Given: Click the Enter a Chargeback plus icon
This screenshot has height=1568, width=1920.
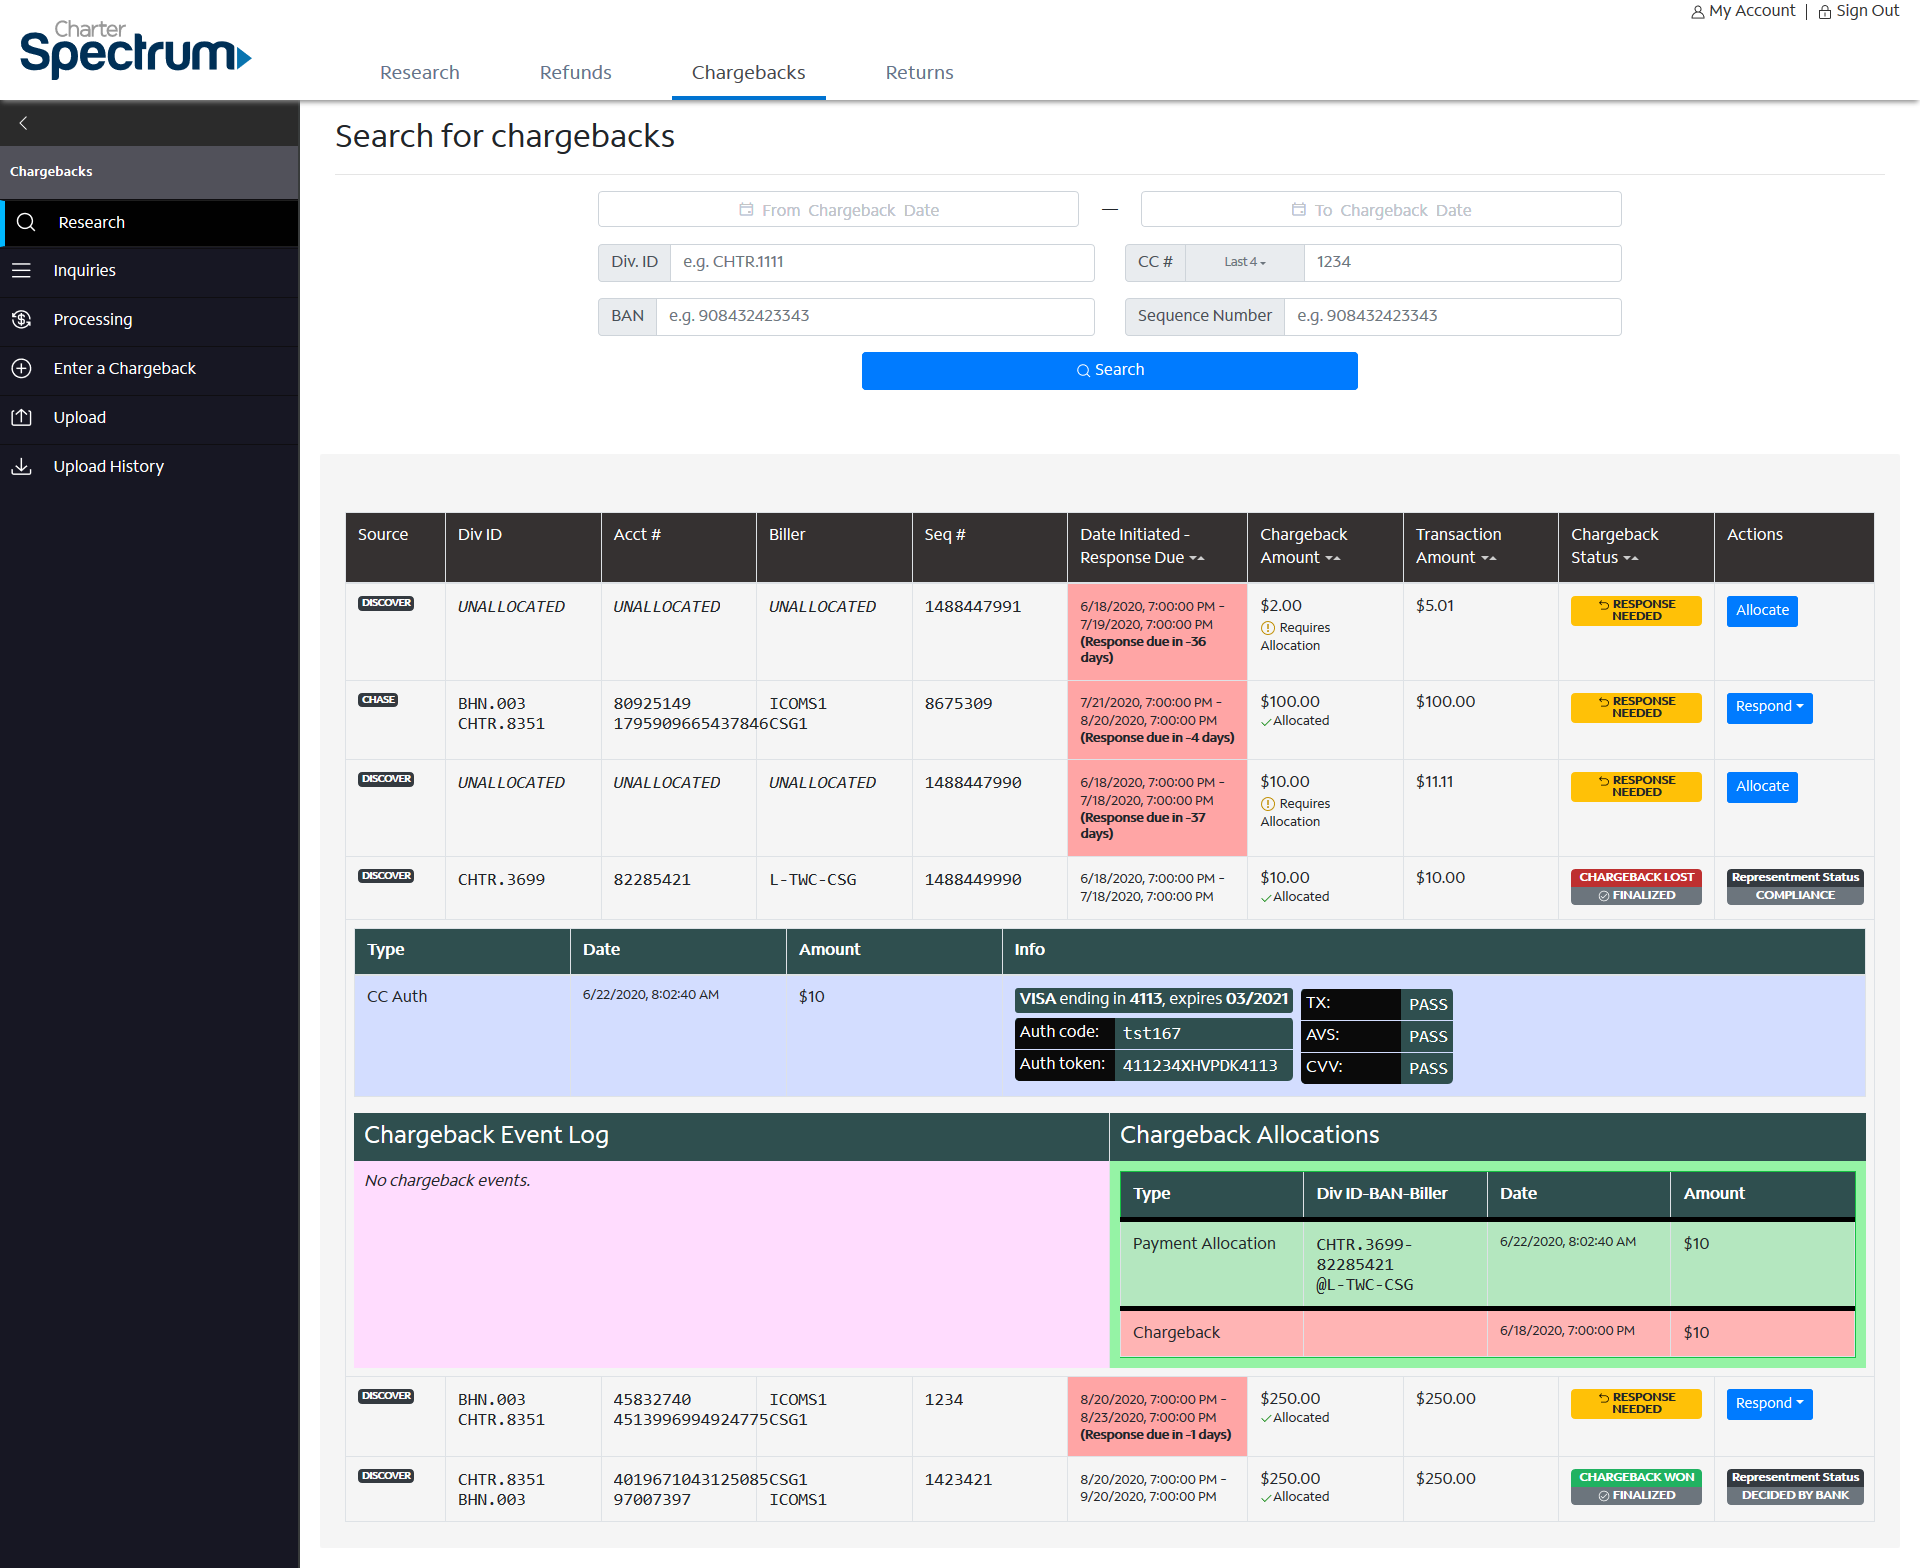Looking at the screenshot, I should (x=22, y=368).
